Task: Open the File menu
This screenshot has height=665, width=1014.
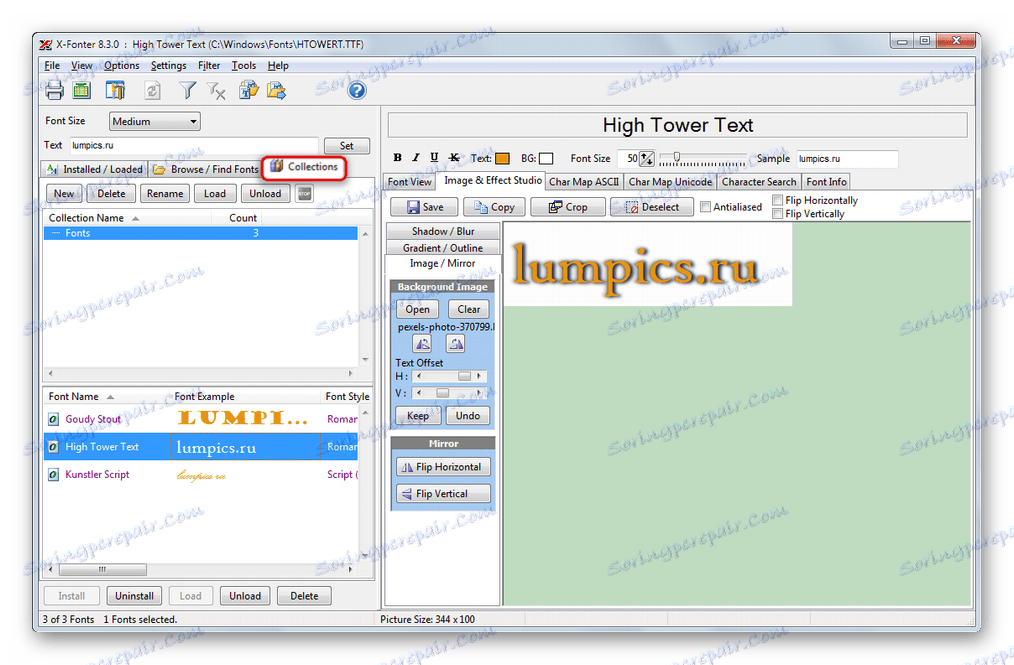Action: tap(52, 65)
